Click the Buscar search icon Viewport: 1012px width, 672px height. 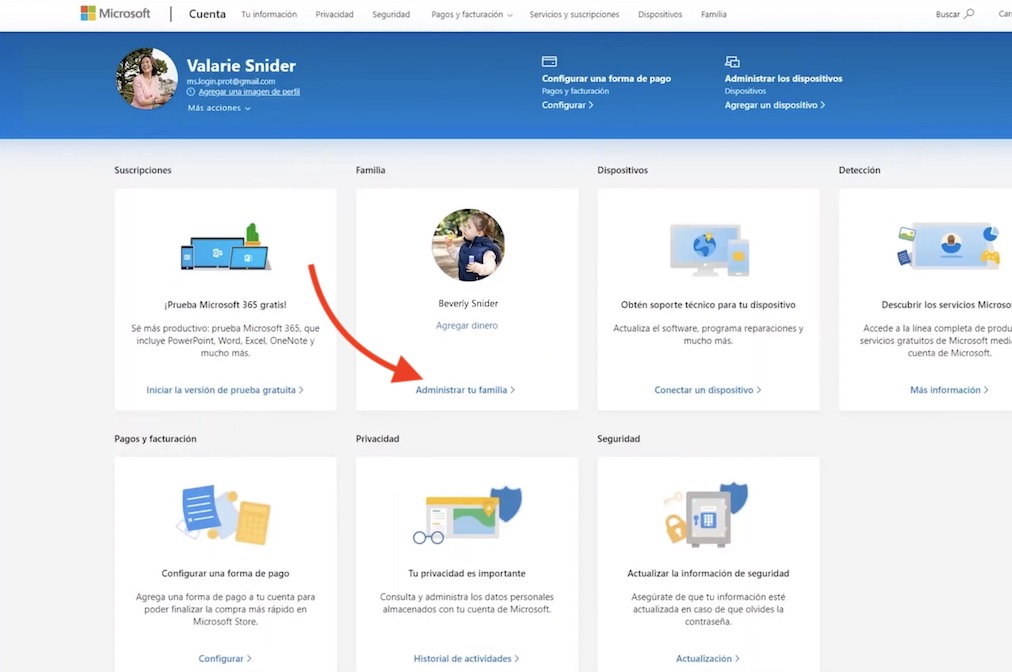click(x=969, y=14)
